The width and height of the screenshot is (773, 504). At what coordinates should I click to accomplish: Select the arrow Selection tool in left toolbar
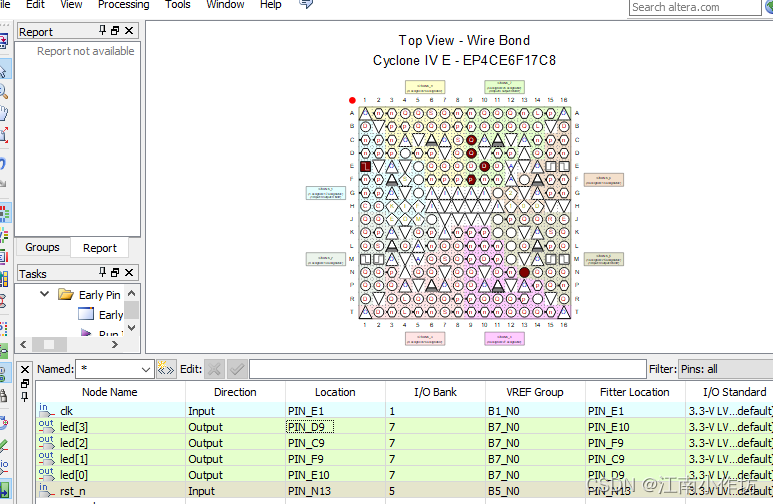pos(3,70)
